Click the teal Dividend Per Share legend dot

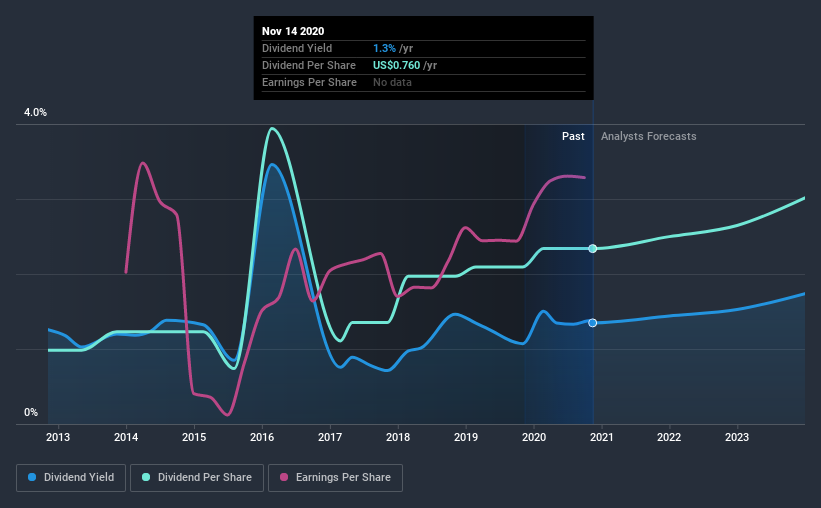pos(146,477)
